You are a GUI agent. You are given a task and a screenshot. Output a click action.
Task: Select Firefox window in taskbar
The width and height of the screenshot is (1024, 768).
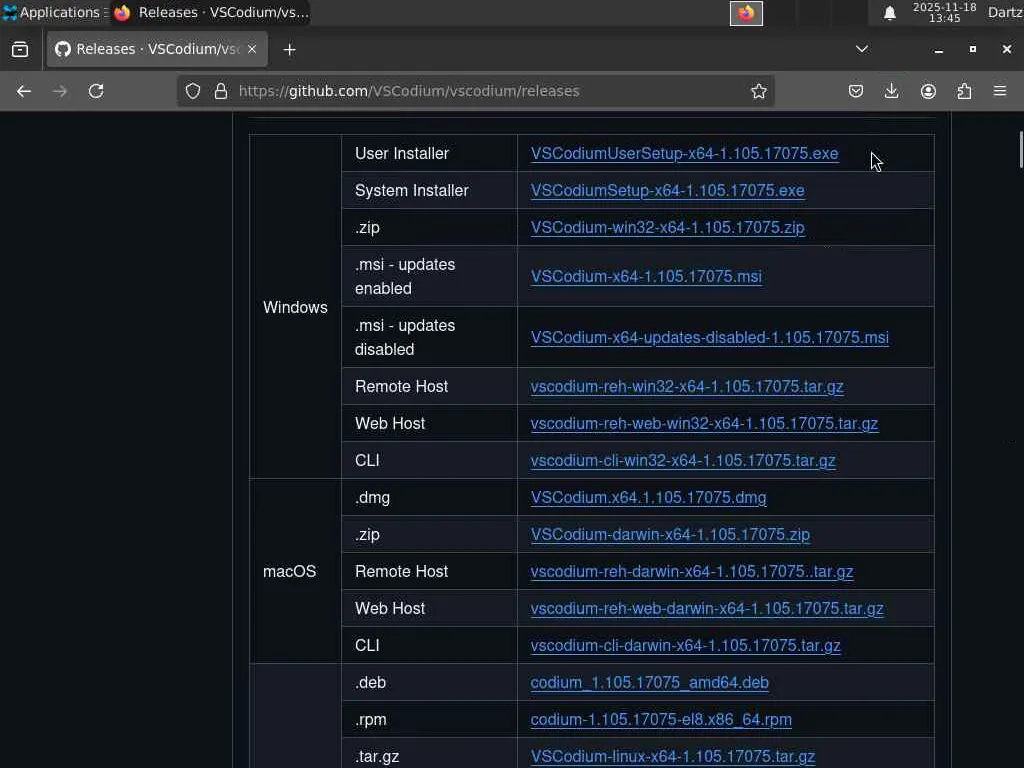pos(210,12)
